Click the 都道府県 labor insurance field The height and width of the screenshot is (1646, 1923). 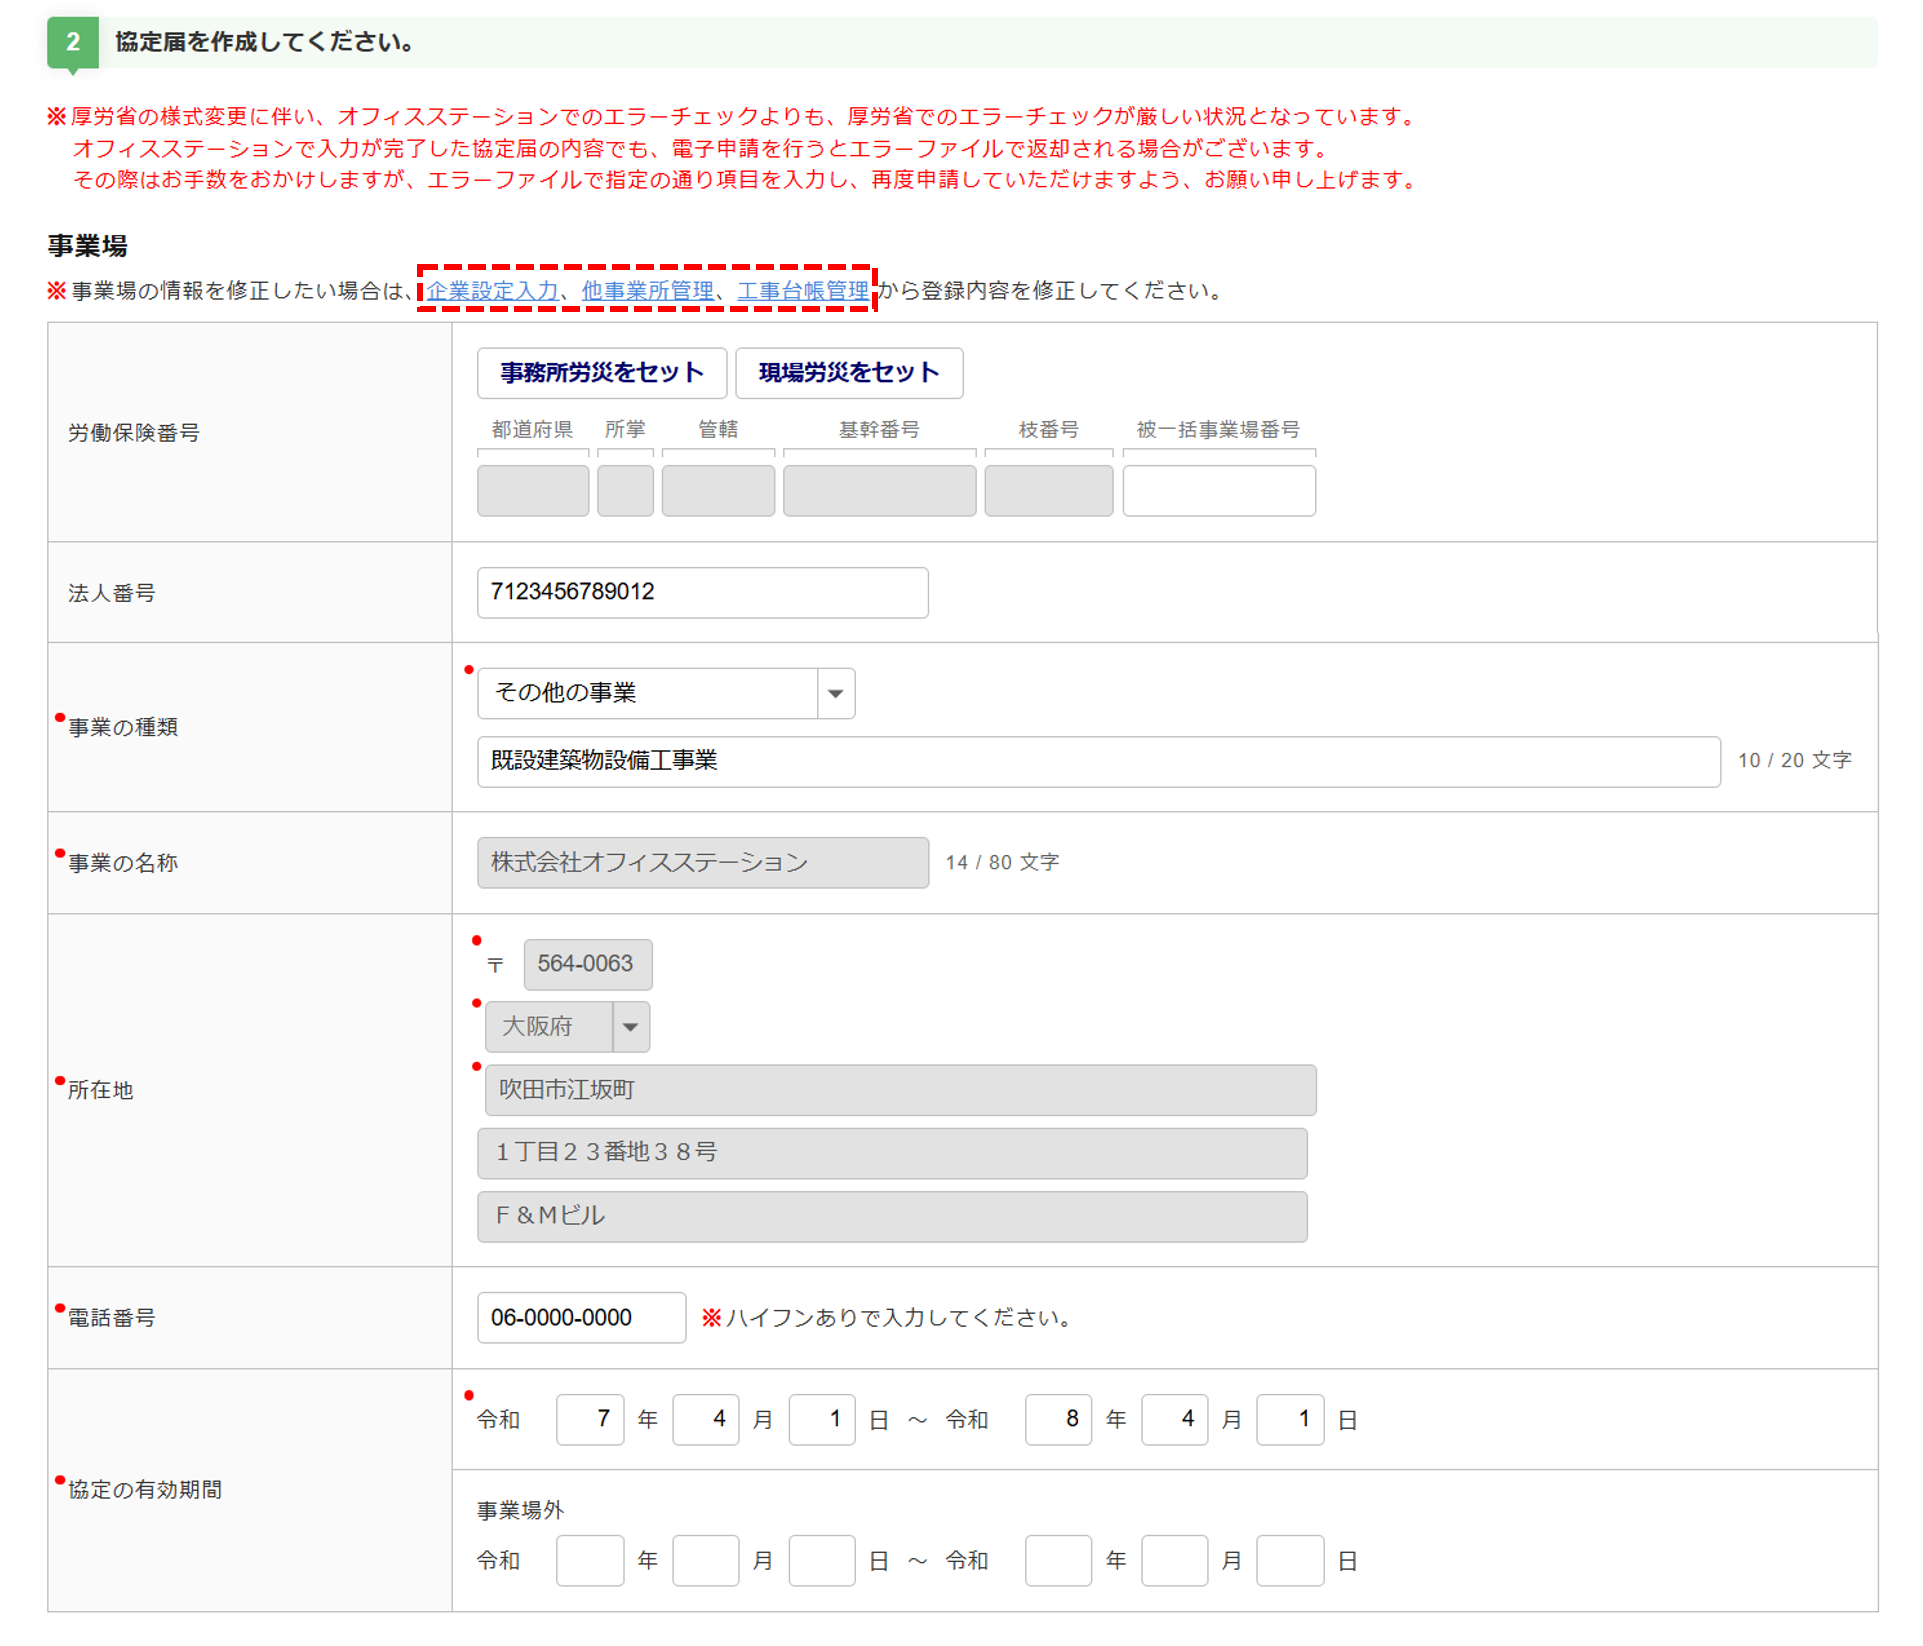[x=532, y=491]
